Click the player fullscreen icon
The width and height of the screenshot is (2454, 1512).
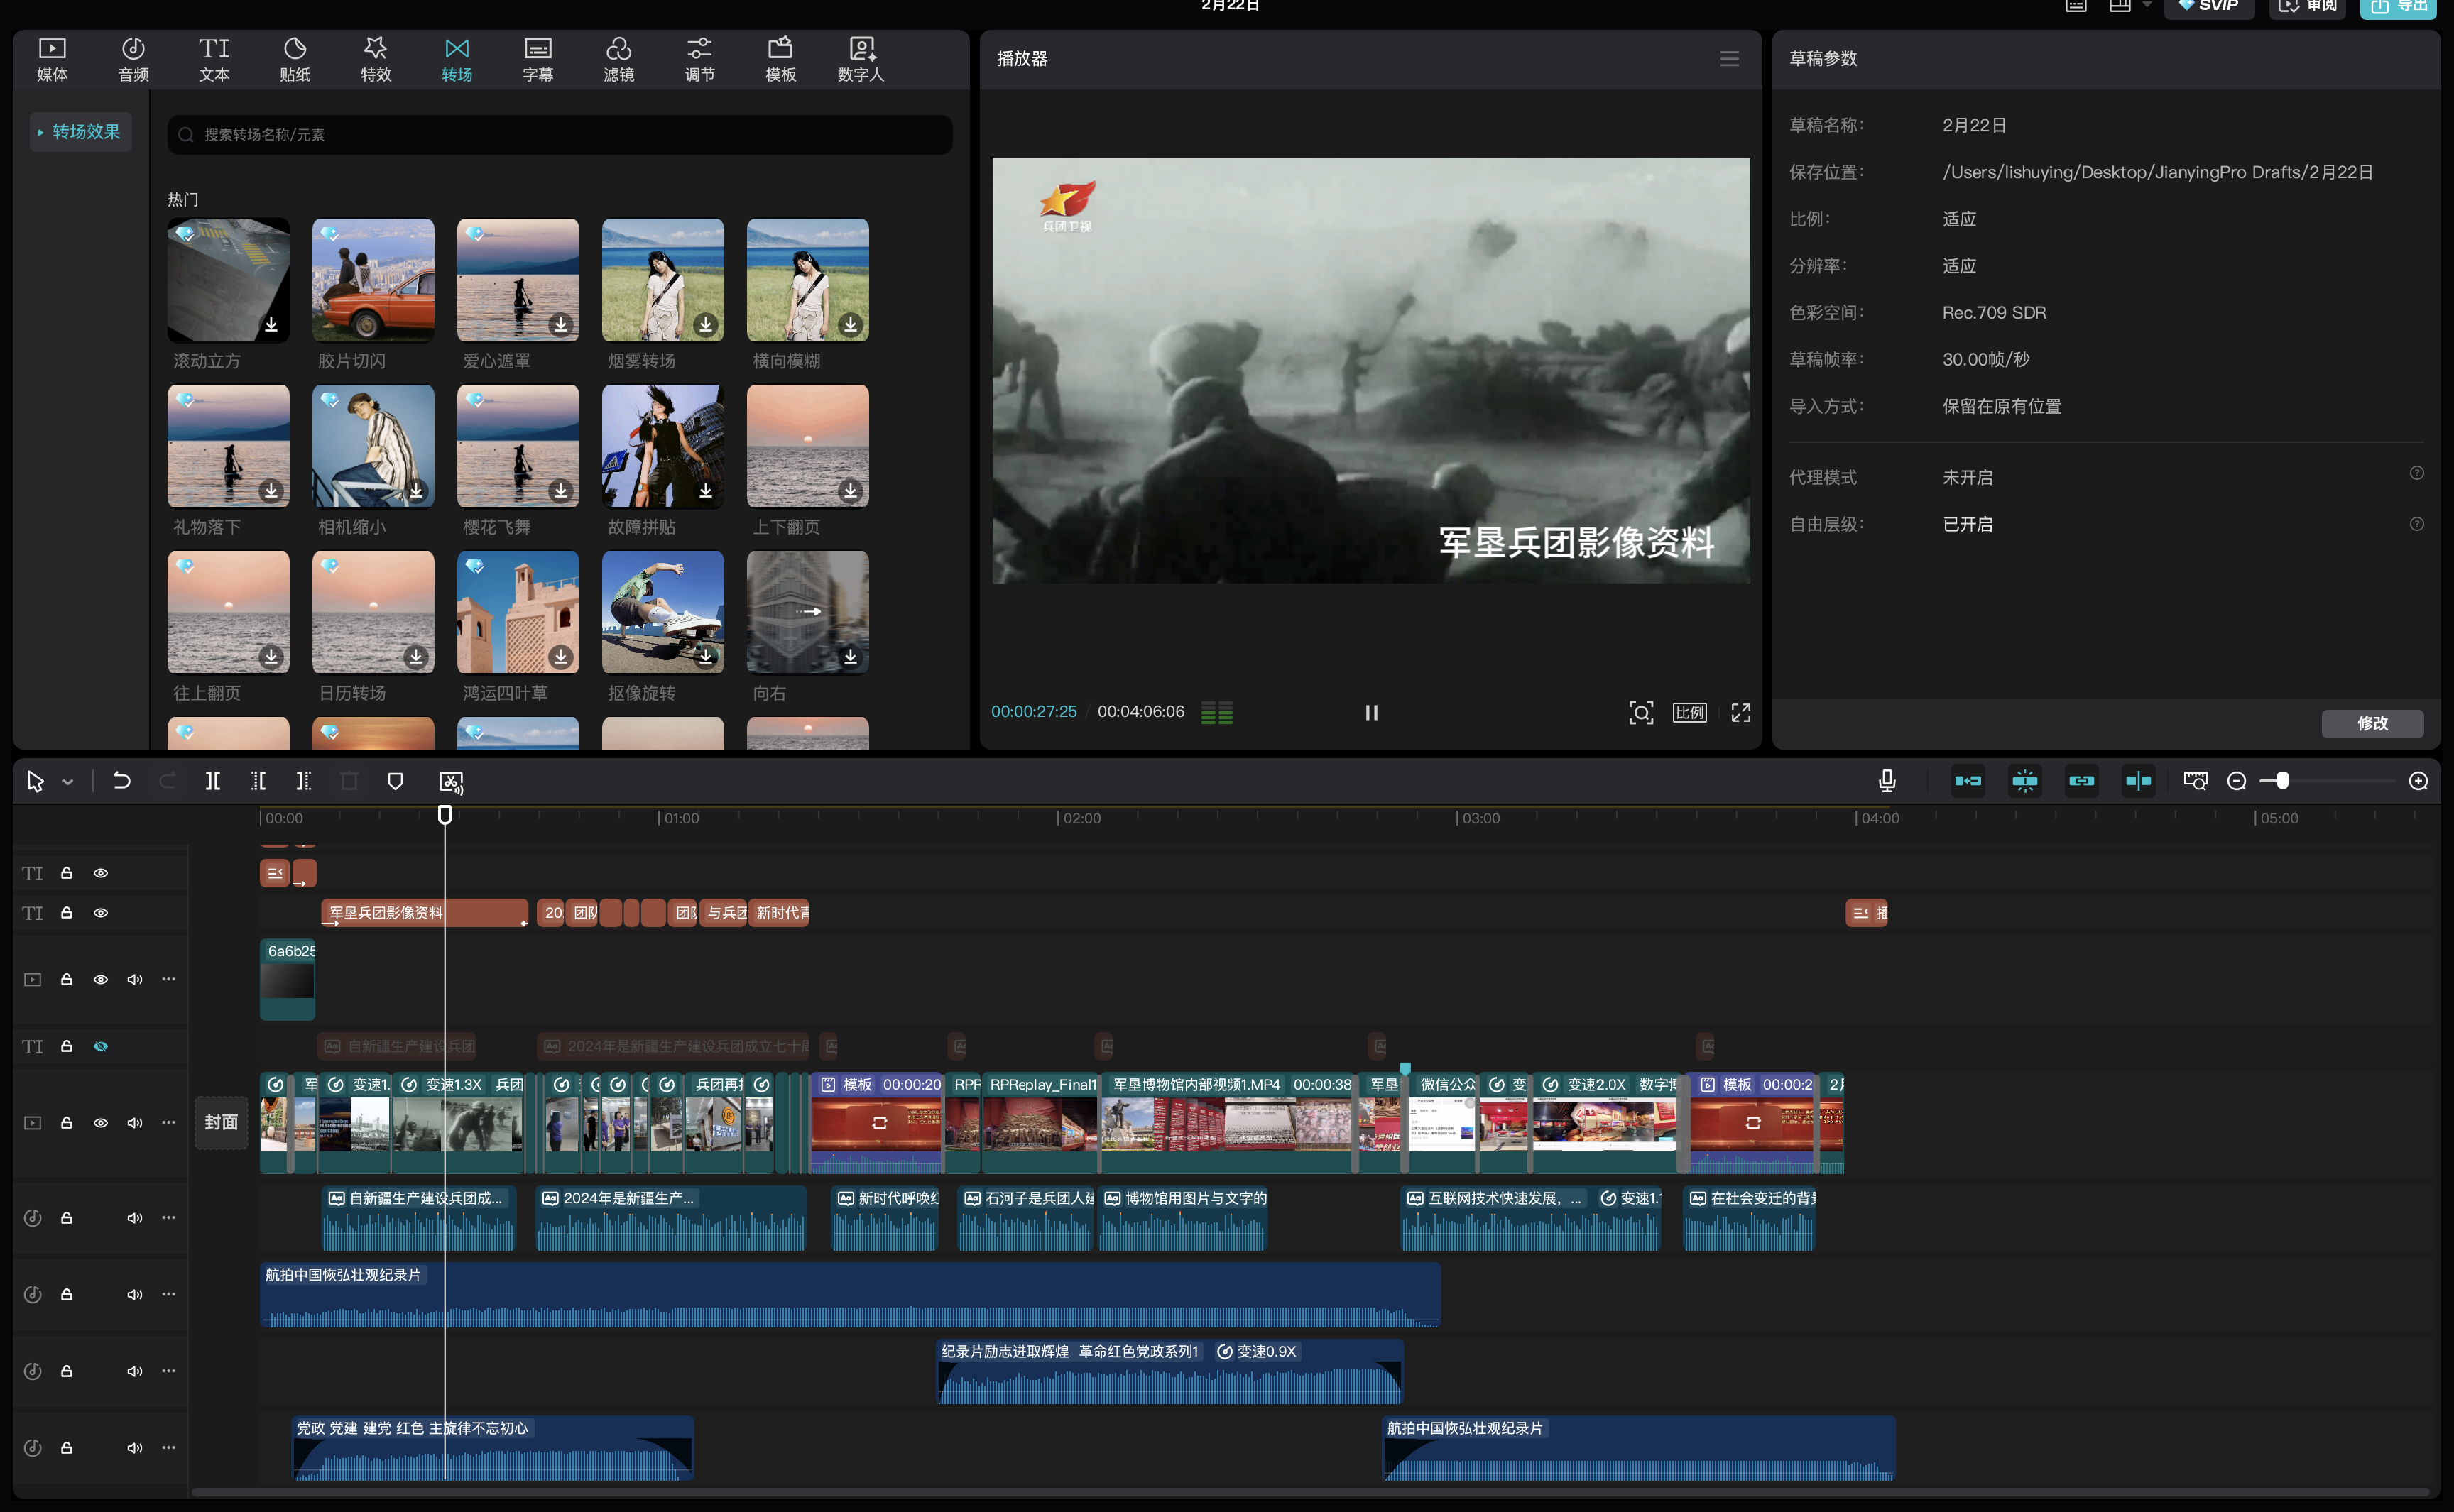click(x=1741, y=712)
